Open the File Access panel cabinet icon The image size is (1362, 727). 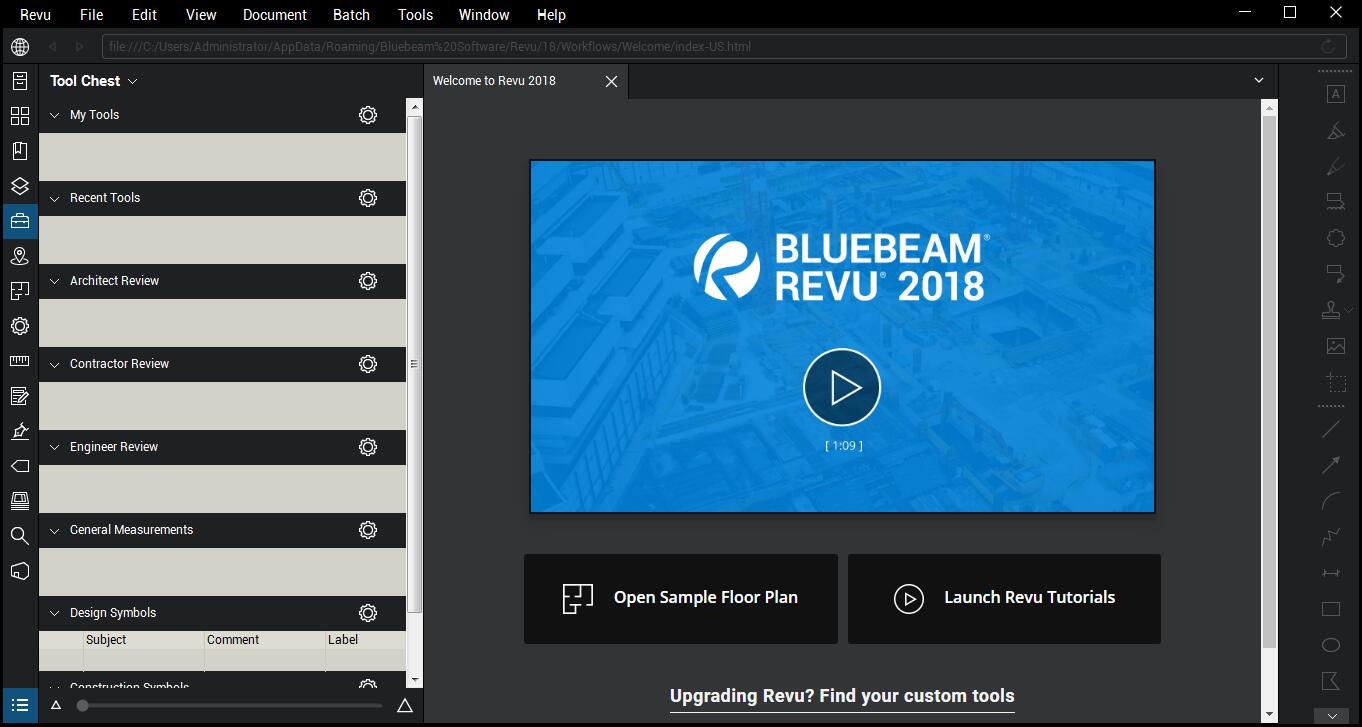click(x=19, y=81)
